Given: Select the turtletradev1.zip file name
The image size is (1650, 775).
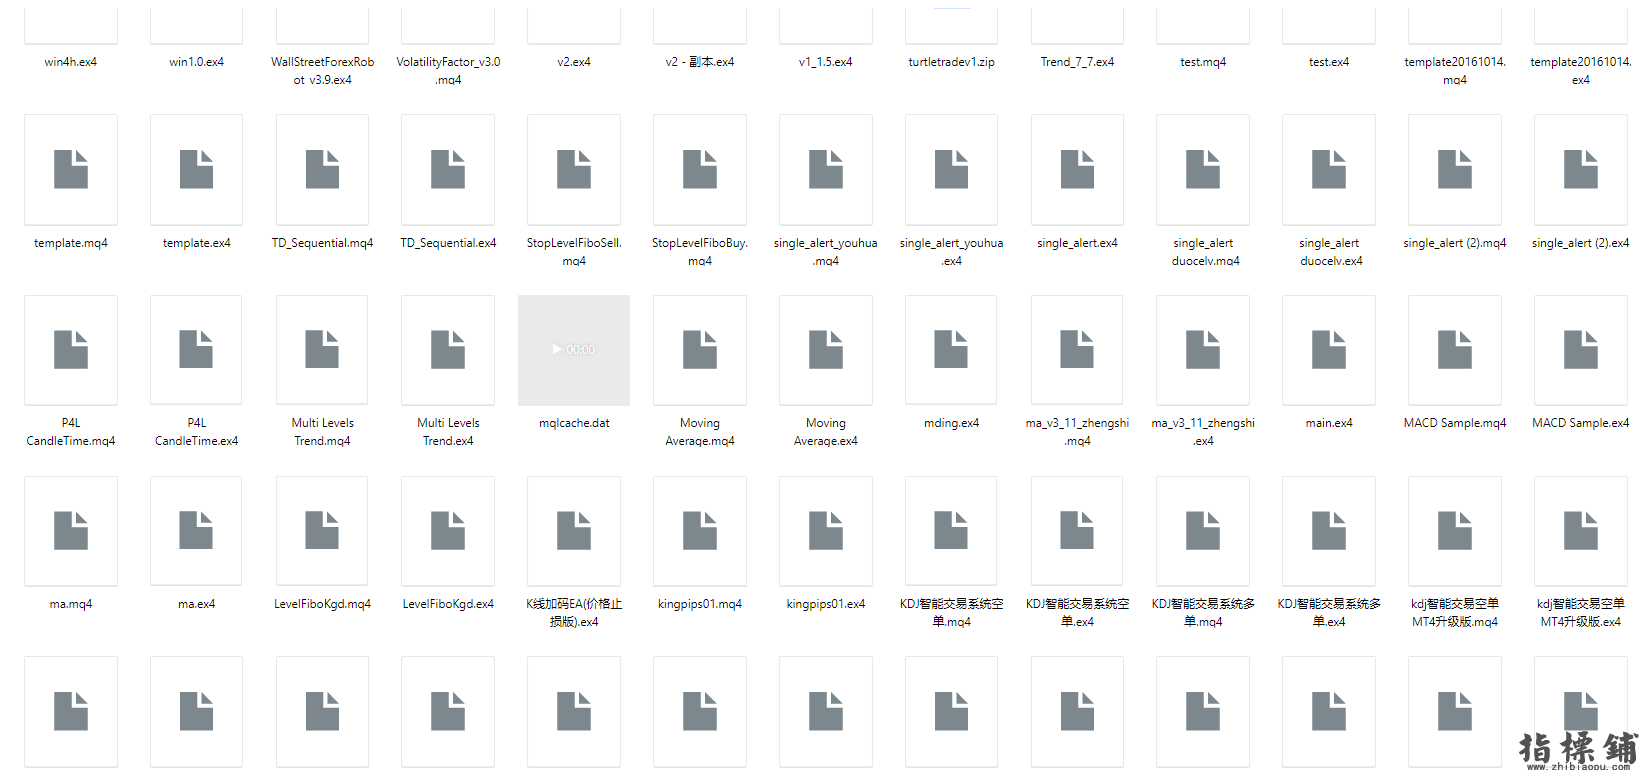Looking at the screenshot, I should pos(951,62).
